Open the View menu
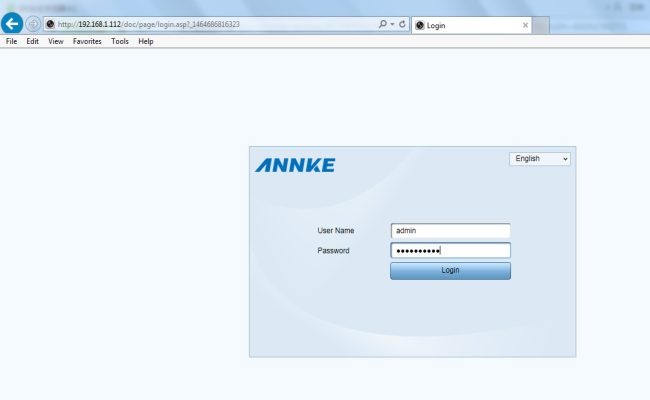Screen dimensions: 650x400 click(55, 42)
